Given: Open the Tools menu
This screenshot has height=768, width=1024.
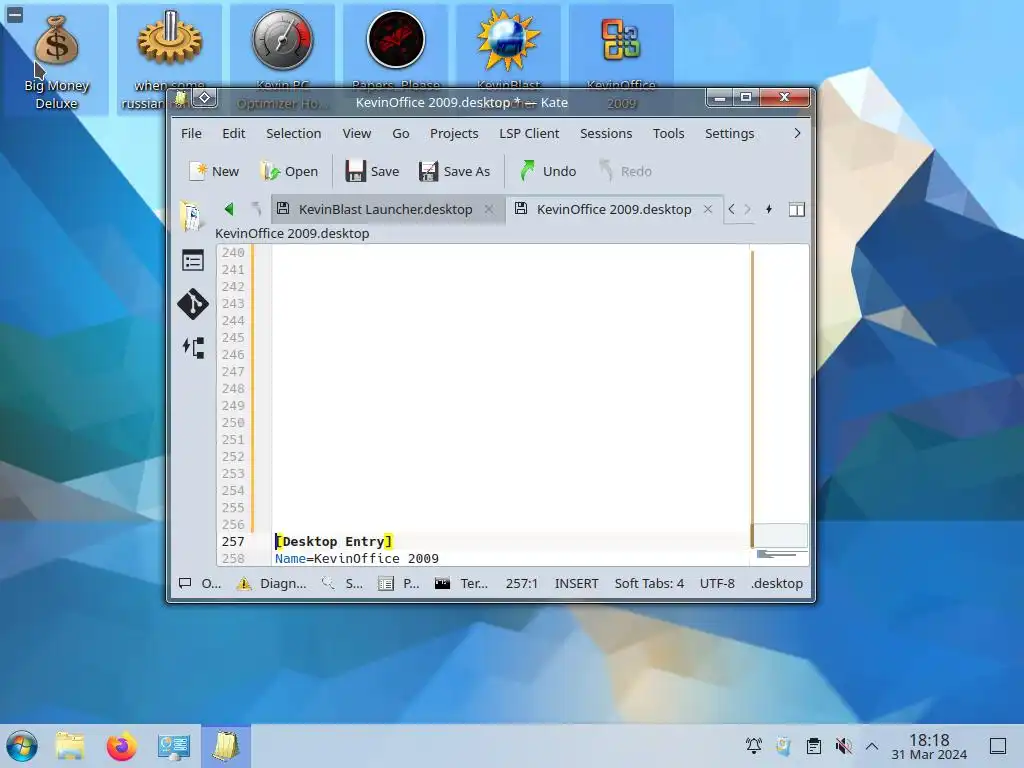Looking at the screenshot, I should pos(668,133).
